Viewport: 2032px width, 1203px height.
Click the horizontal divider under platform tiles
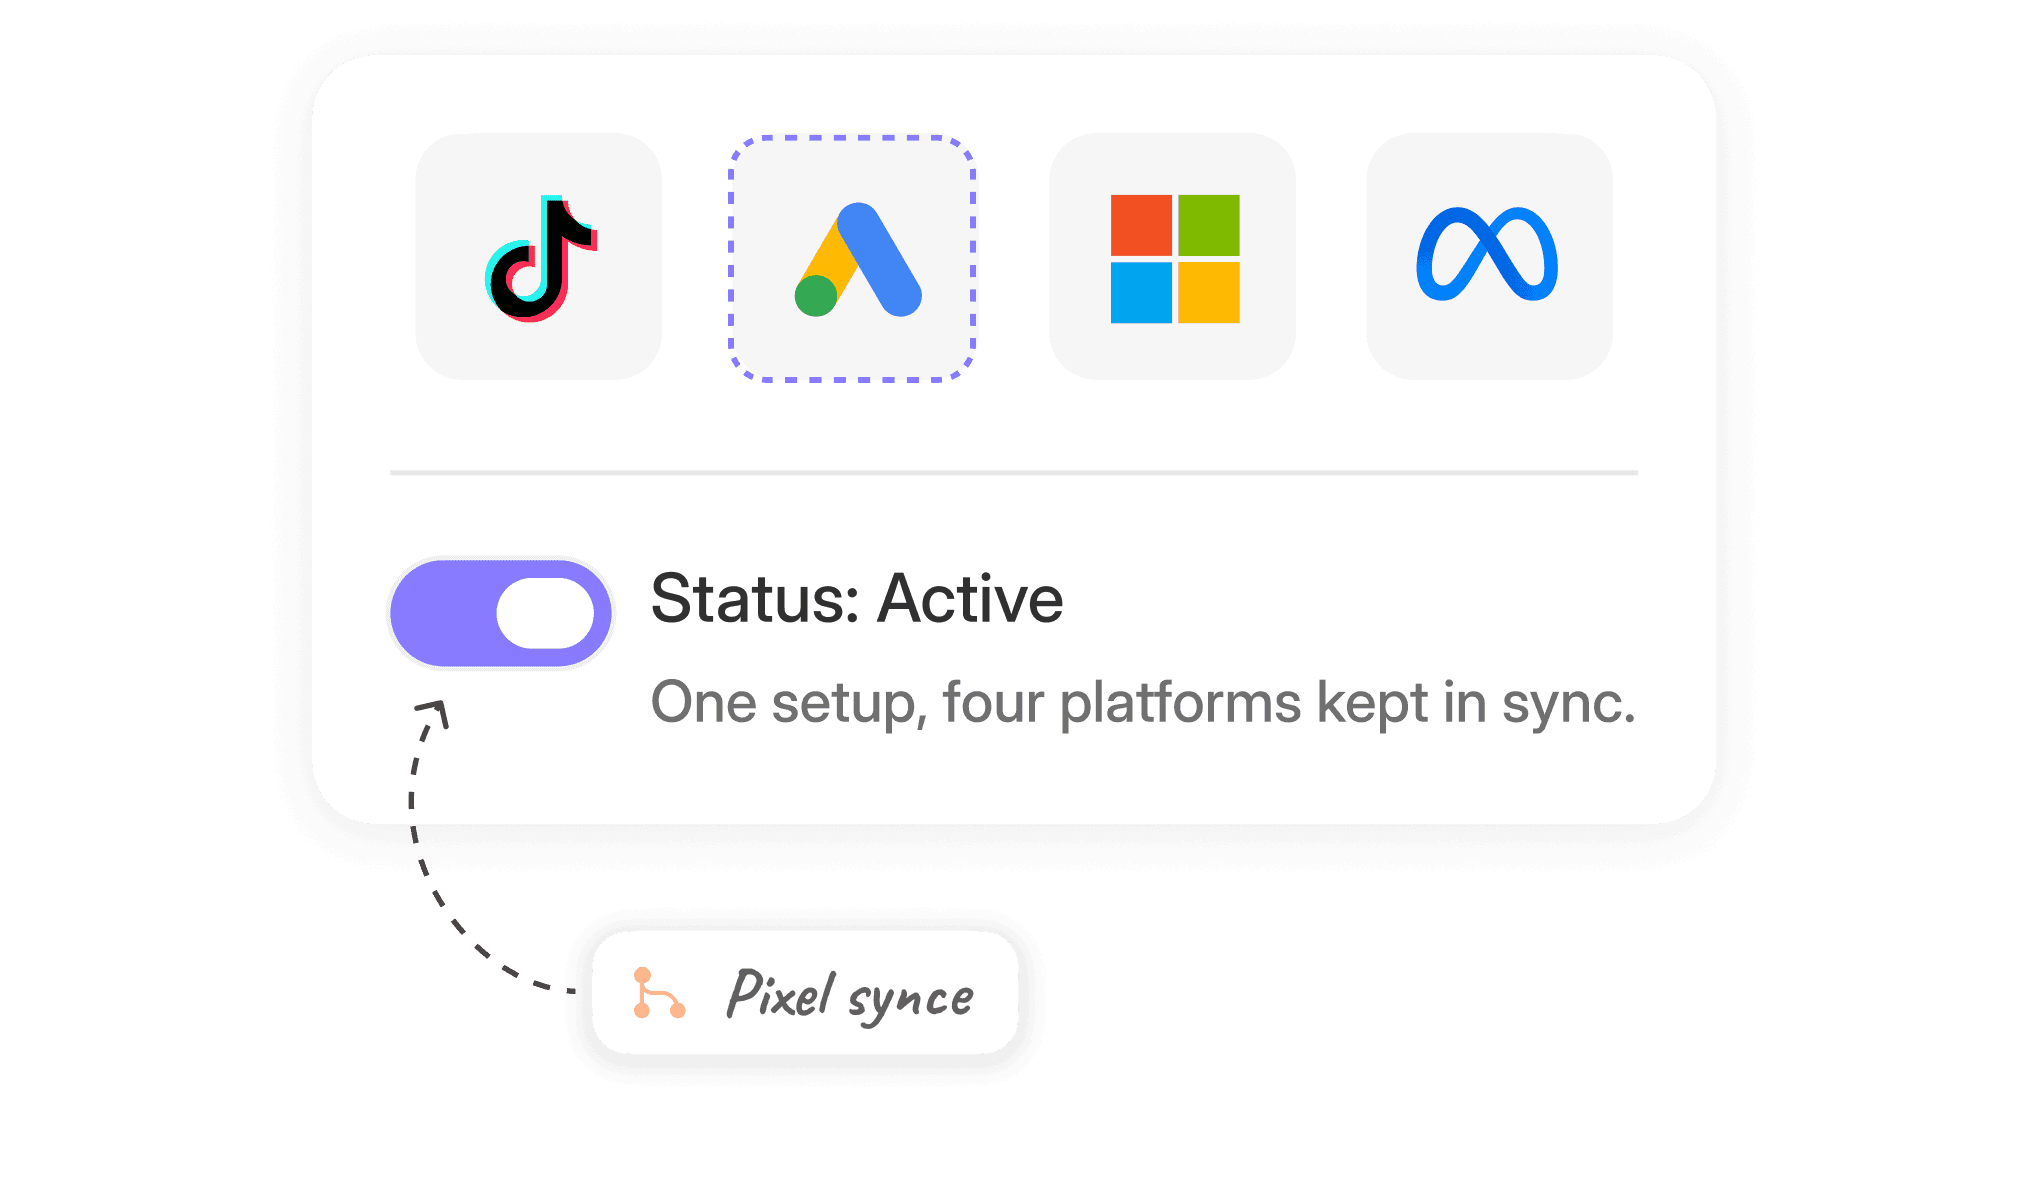(x=1014, y=472)
